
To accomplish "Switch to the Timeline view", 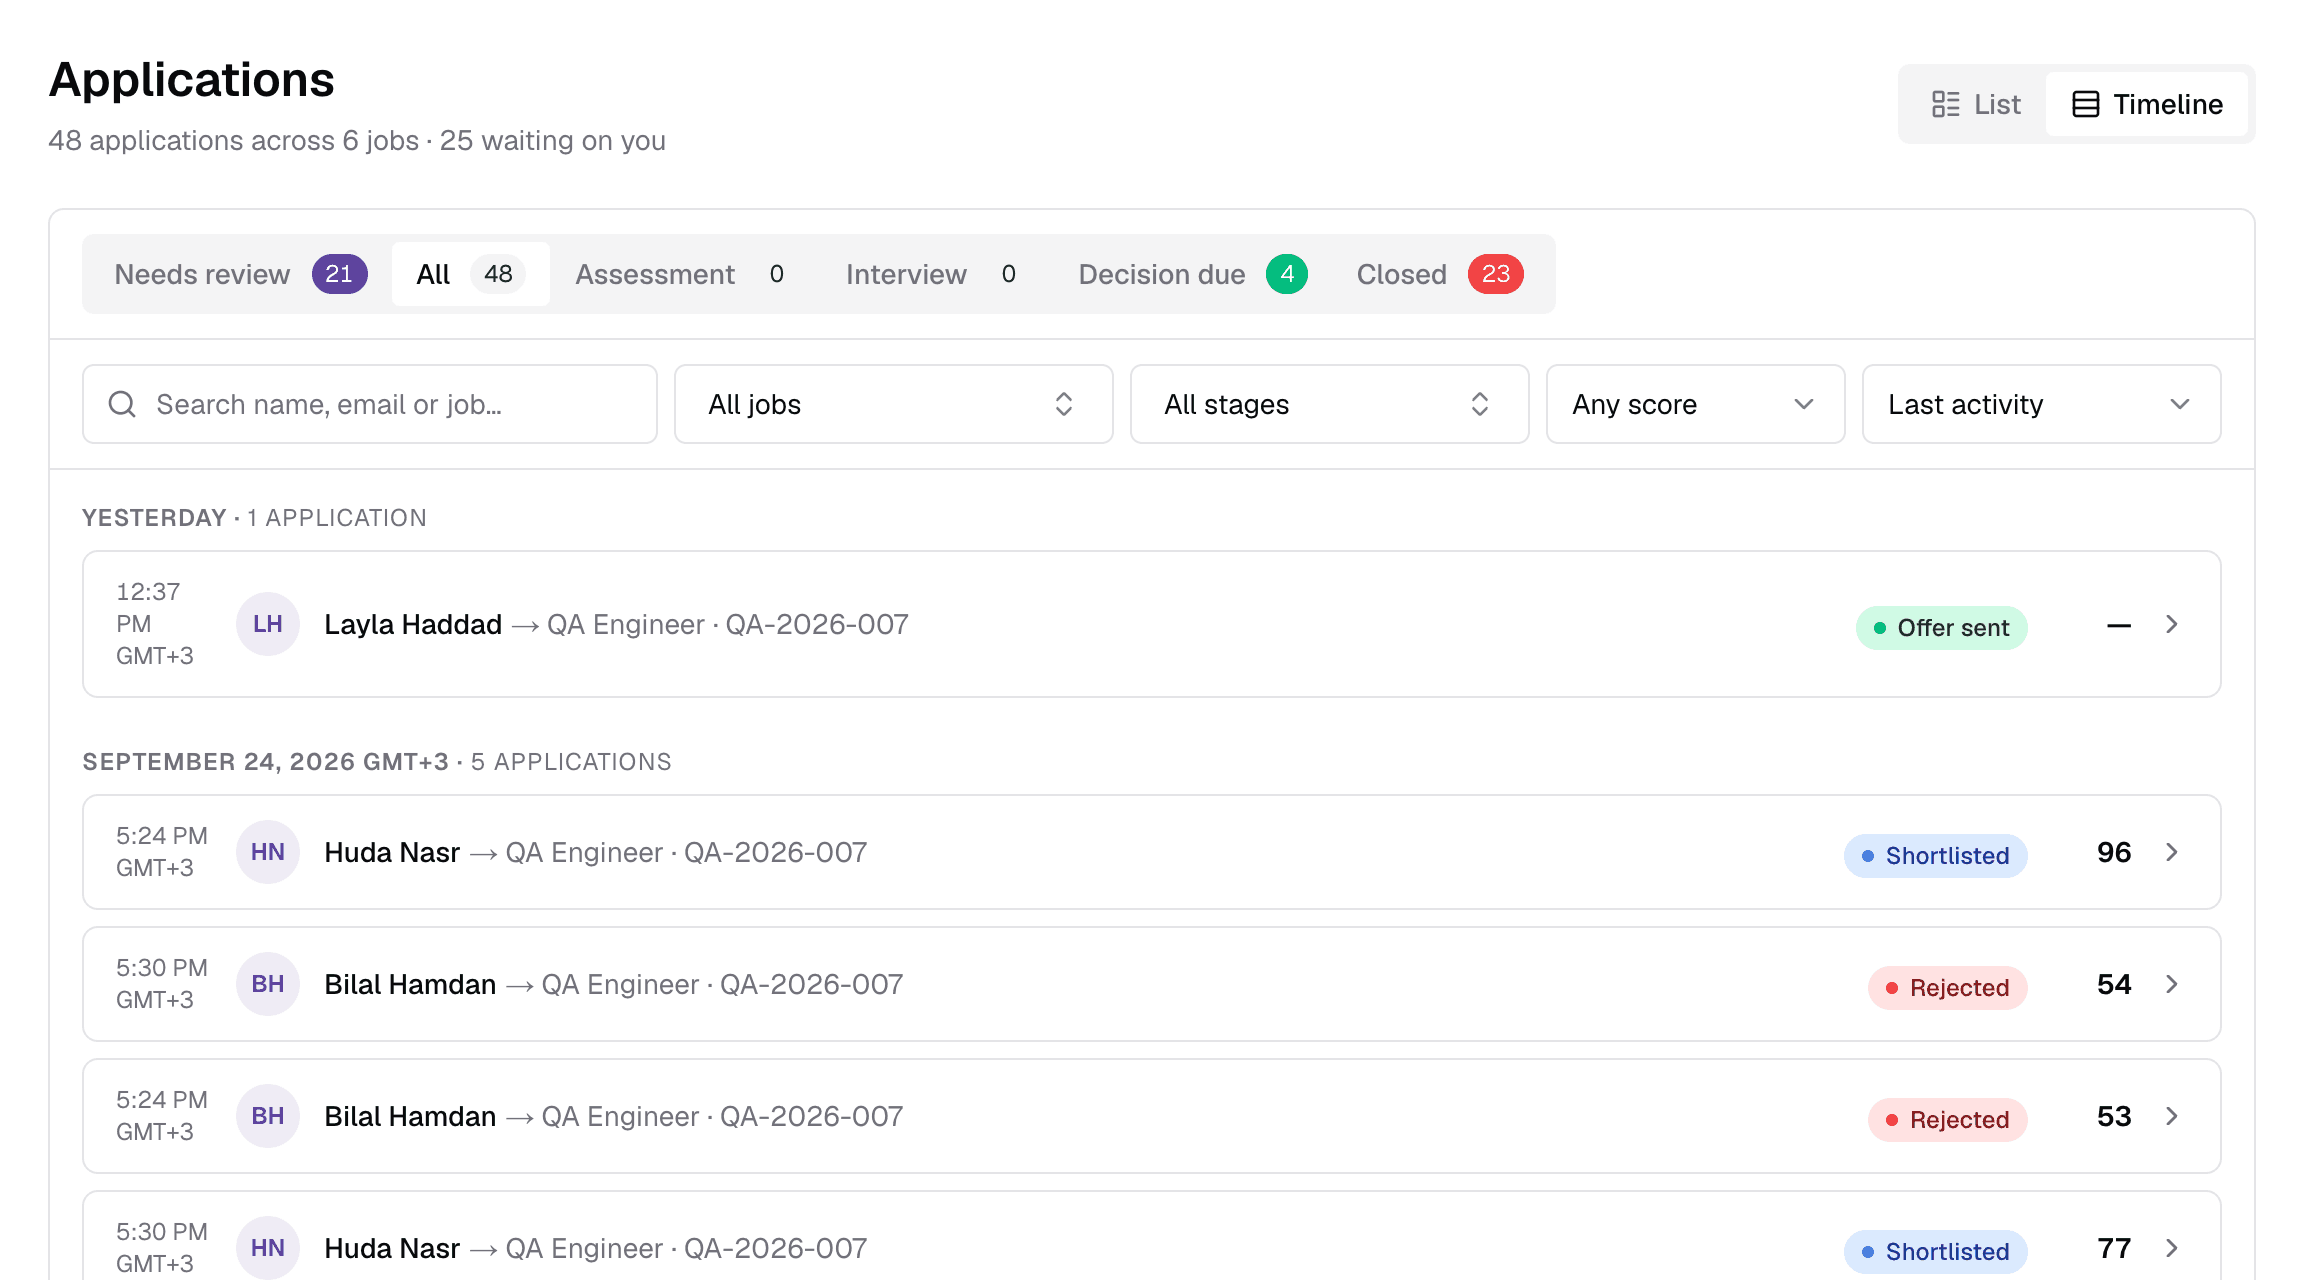I will click(x=2147, y=104).
